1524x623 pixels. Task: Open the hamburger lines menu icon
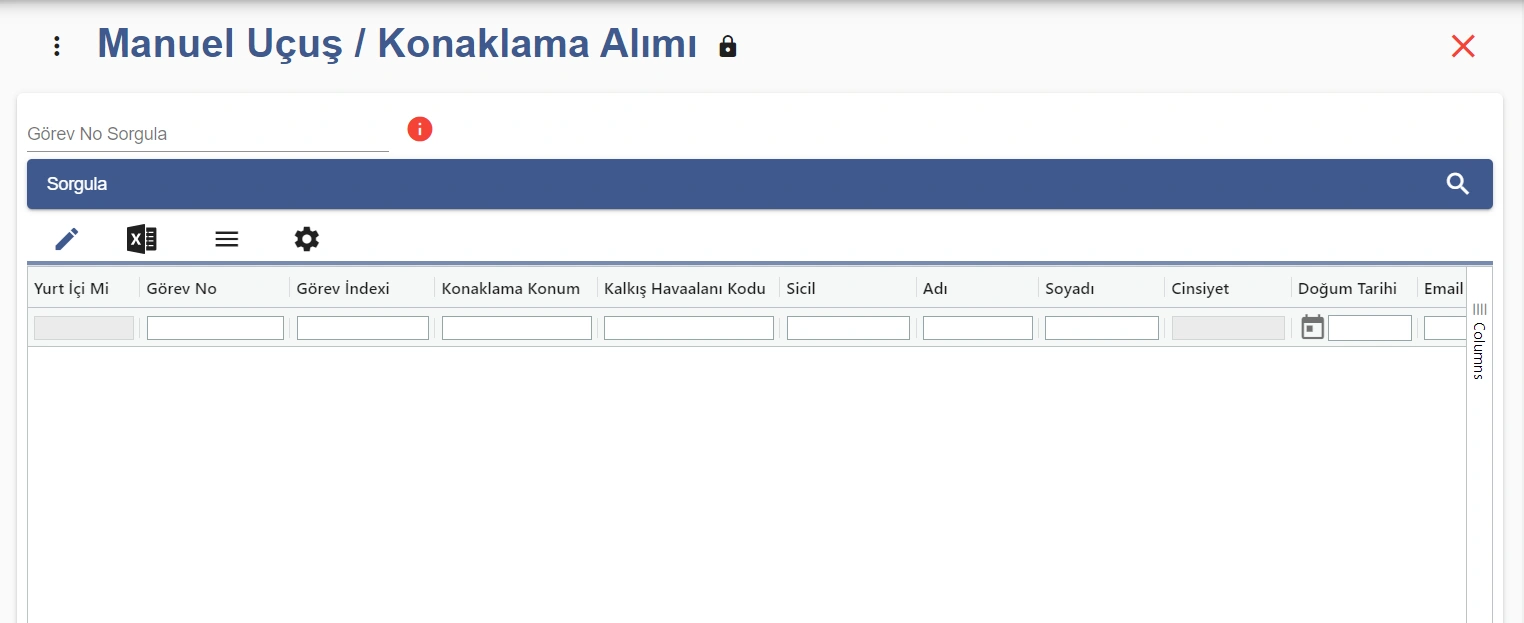227,239
